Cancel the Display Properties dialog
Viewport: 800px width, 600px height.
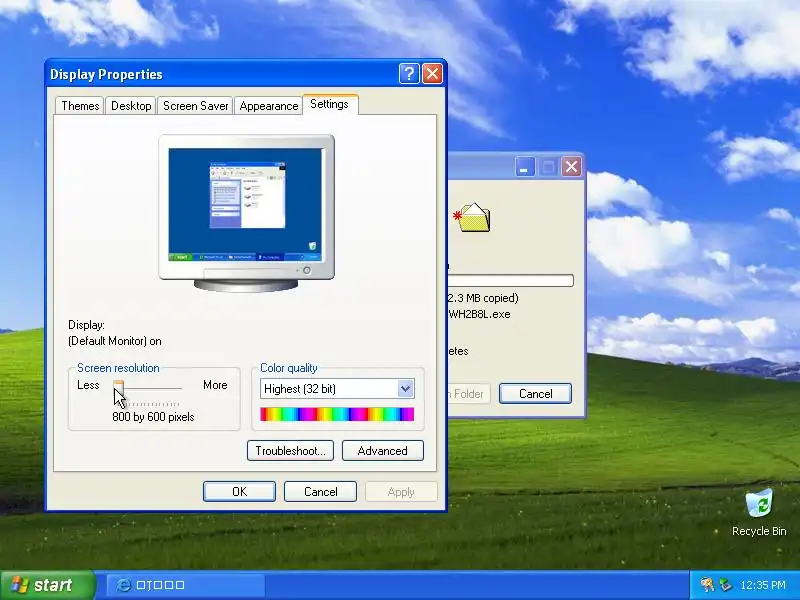pos(320,491)
